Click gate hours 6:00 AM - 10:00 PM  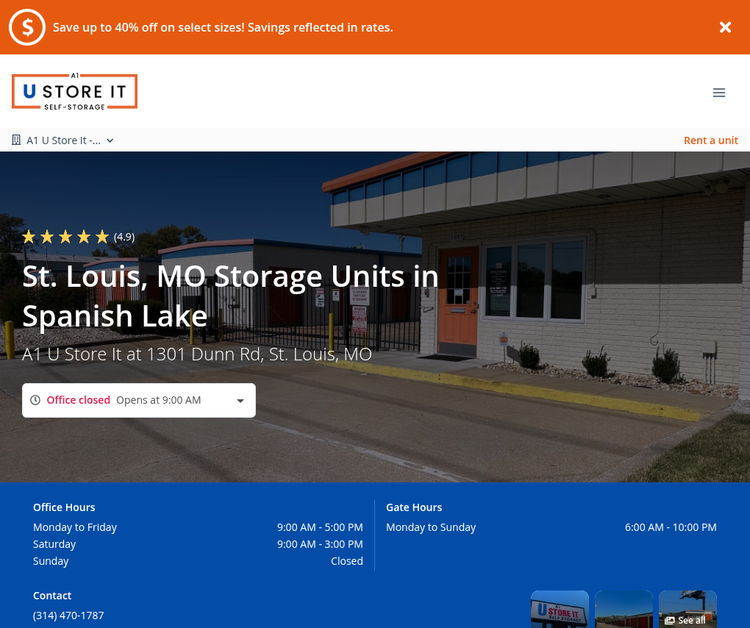pos(671,527)
